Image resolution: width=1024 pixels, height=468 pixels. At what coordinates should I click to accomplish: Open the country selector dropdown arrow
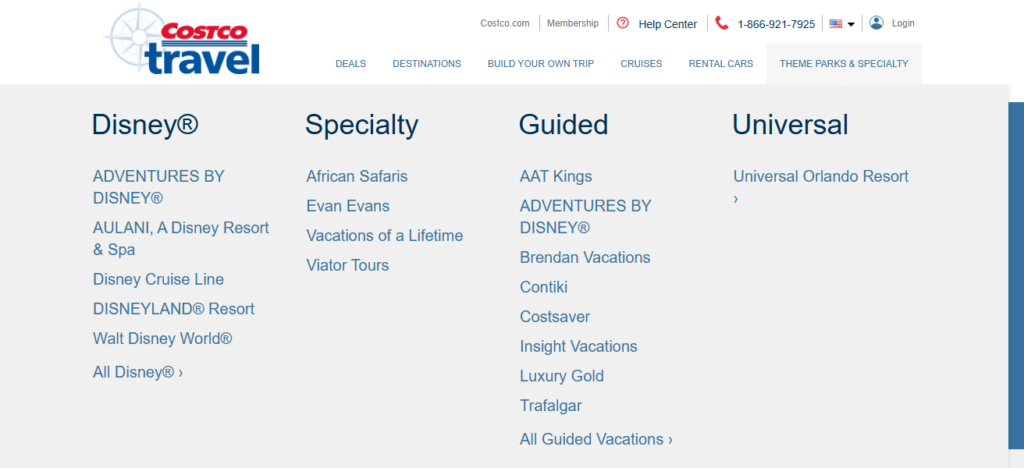coord(851,24)
